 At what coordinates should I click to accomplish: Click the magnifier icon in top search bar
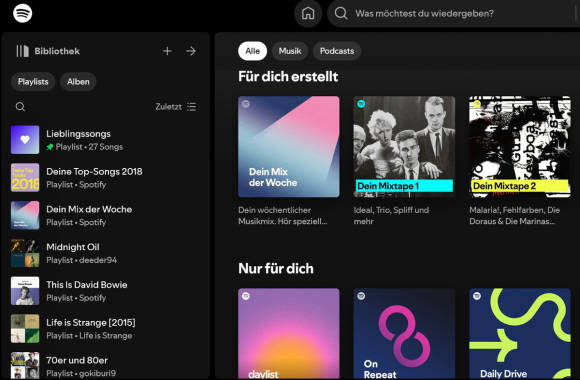341,14
